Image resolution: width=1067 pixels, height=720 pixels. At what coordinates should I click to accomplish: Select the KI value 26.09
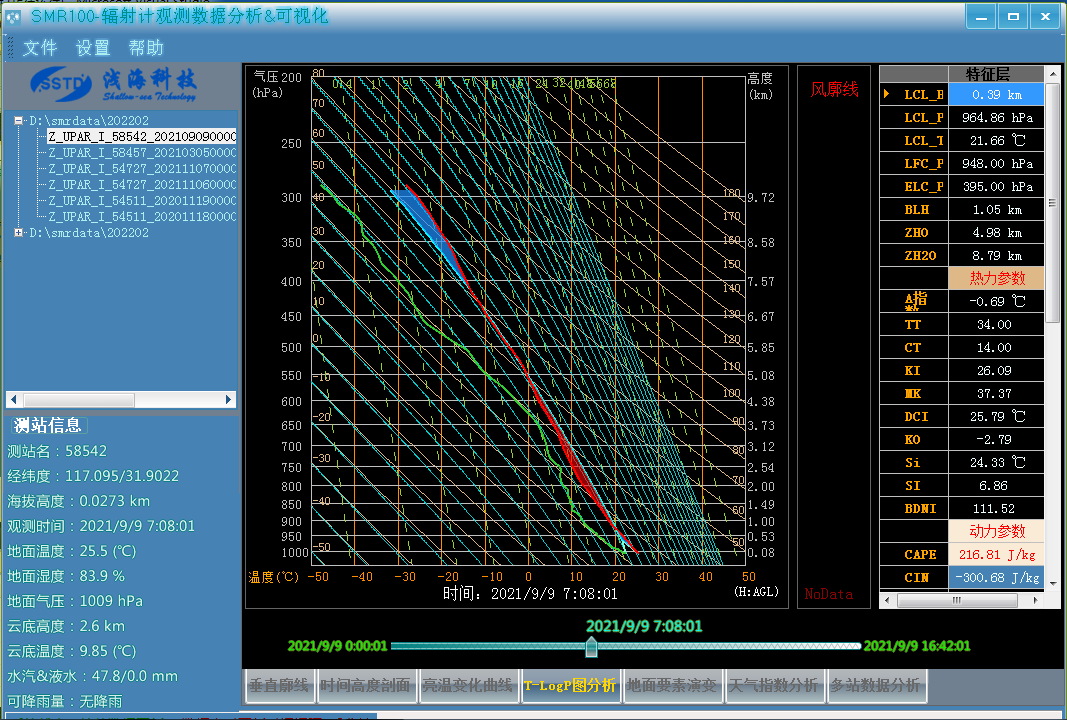[x=996, y=371]
